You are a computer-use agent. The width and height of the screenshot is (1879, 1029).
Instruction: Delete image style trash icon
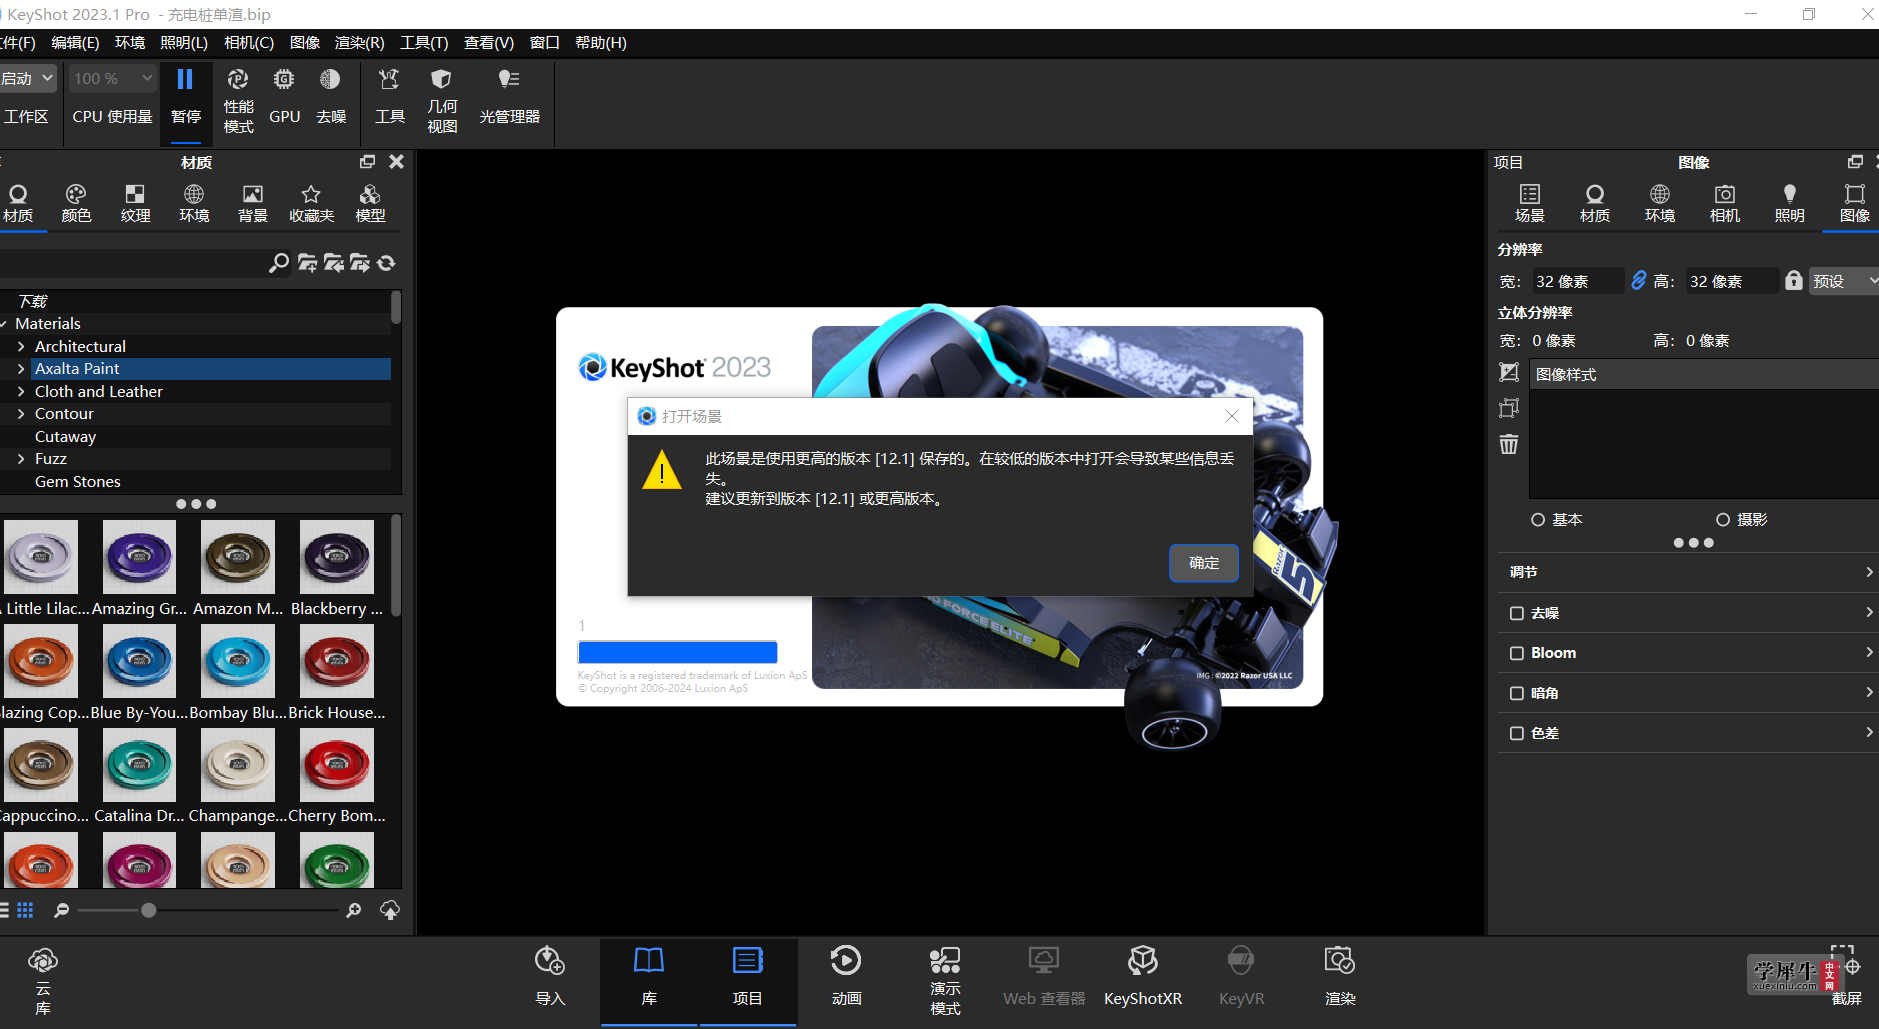point(1509,444)
